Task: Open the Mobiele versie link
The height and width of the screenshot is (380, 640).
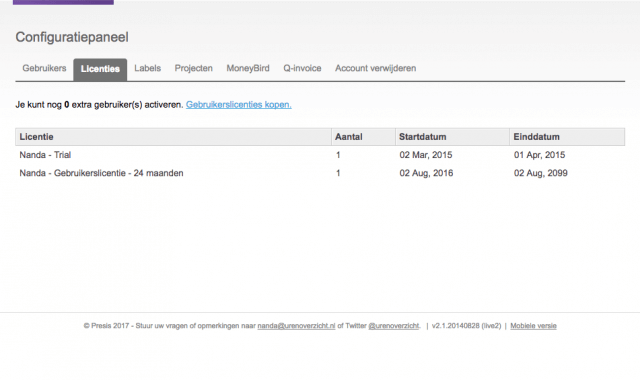Action: pyautogui.click(x=533, y=326)
